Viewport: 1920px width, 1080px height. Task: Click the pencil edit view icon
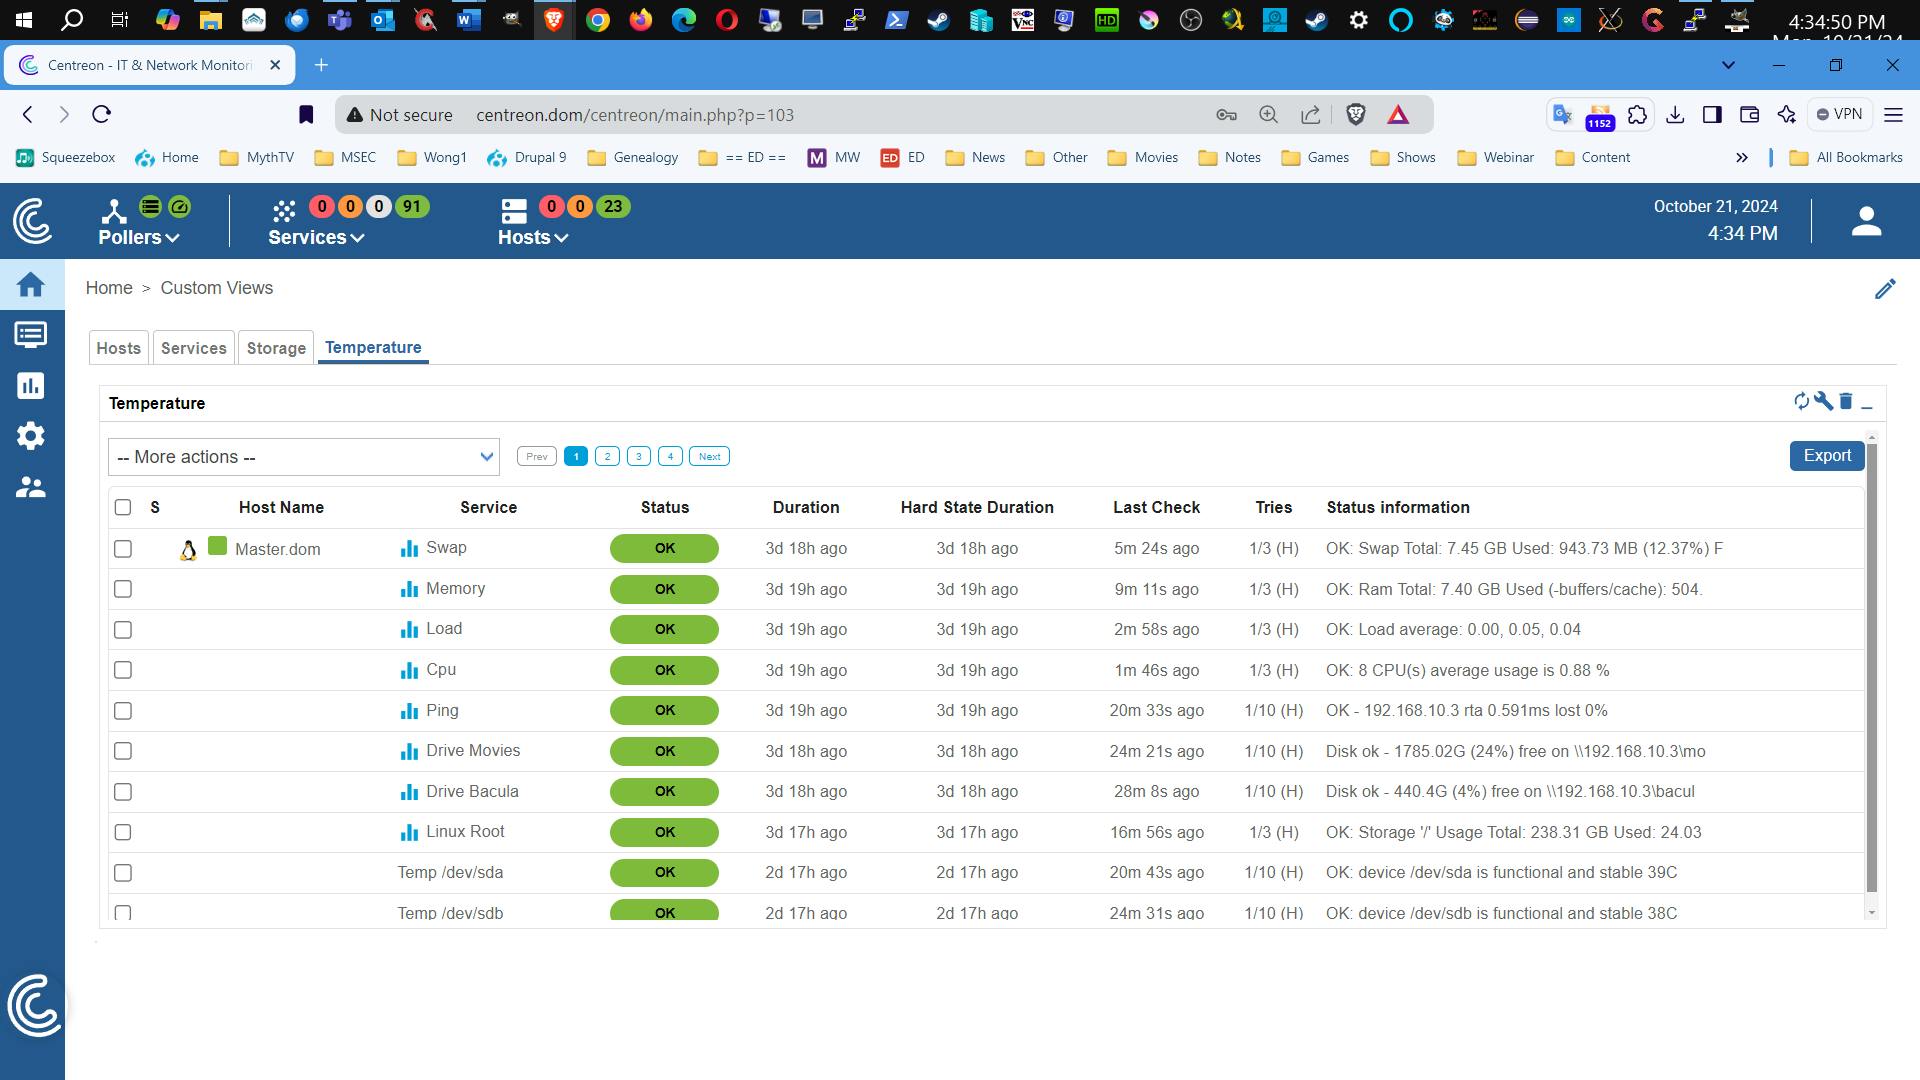1885,289
